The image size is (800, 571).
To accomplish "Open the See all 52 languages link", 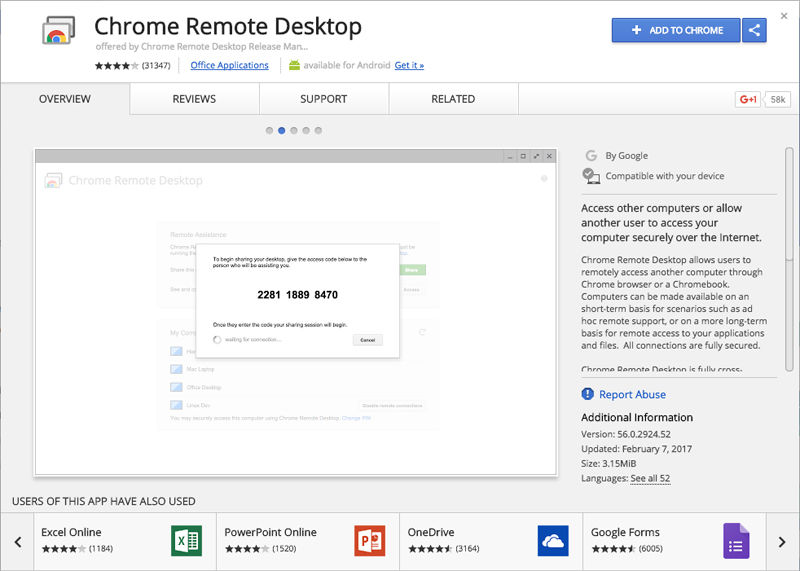I will 650,479.
